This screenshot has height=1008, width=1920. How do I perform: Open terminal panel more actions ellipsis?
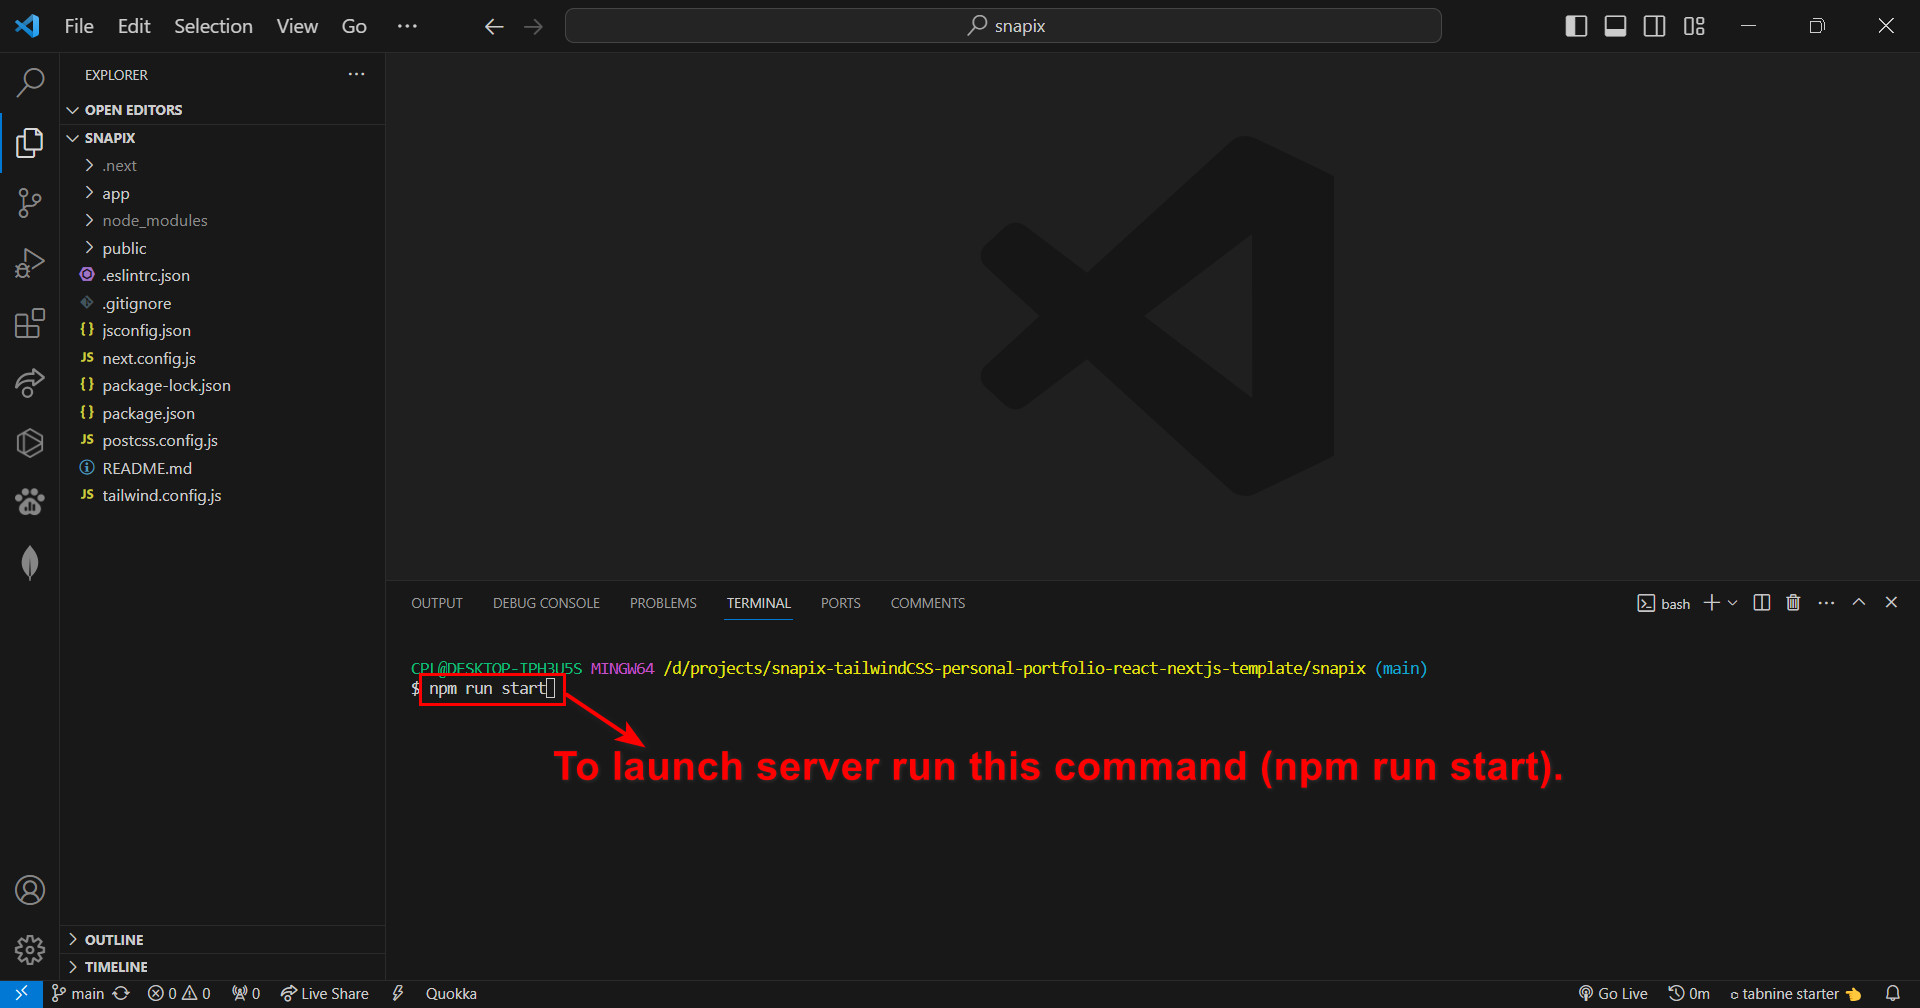[1826, 603]
